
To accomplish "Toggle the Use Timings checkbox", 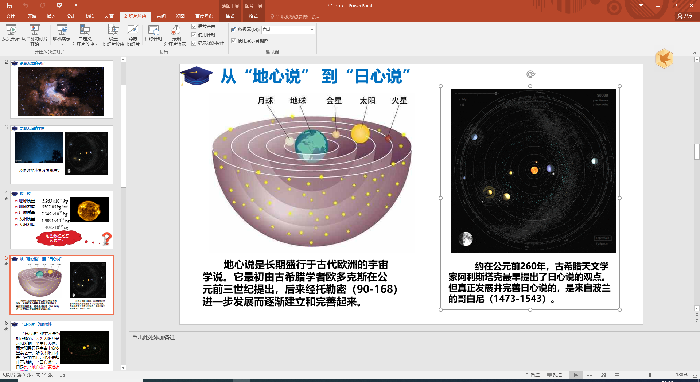I will click(193, 35).
